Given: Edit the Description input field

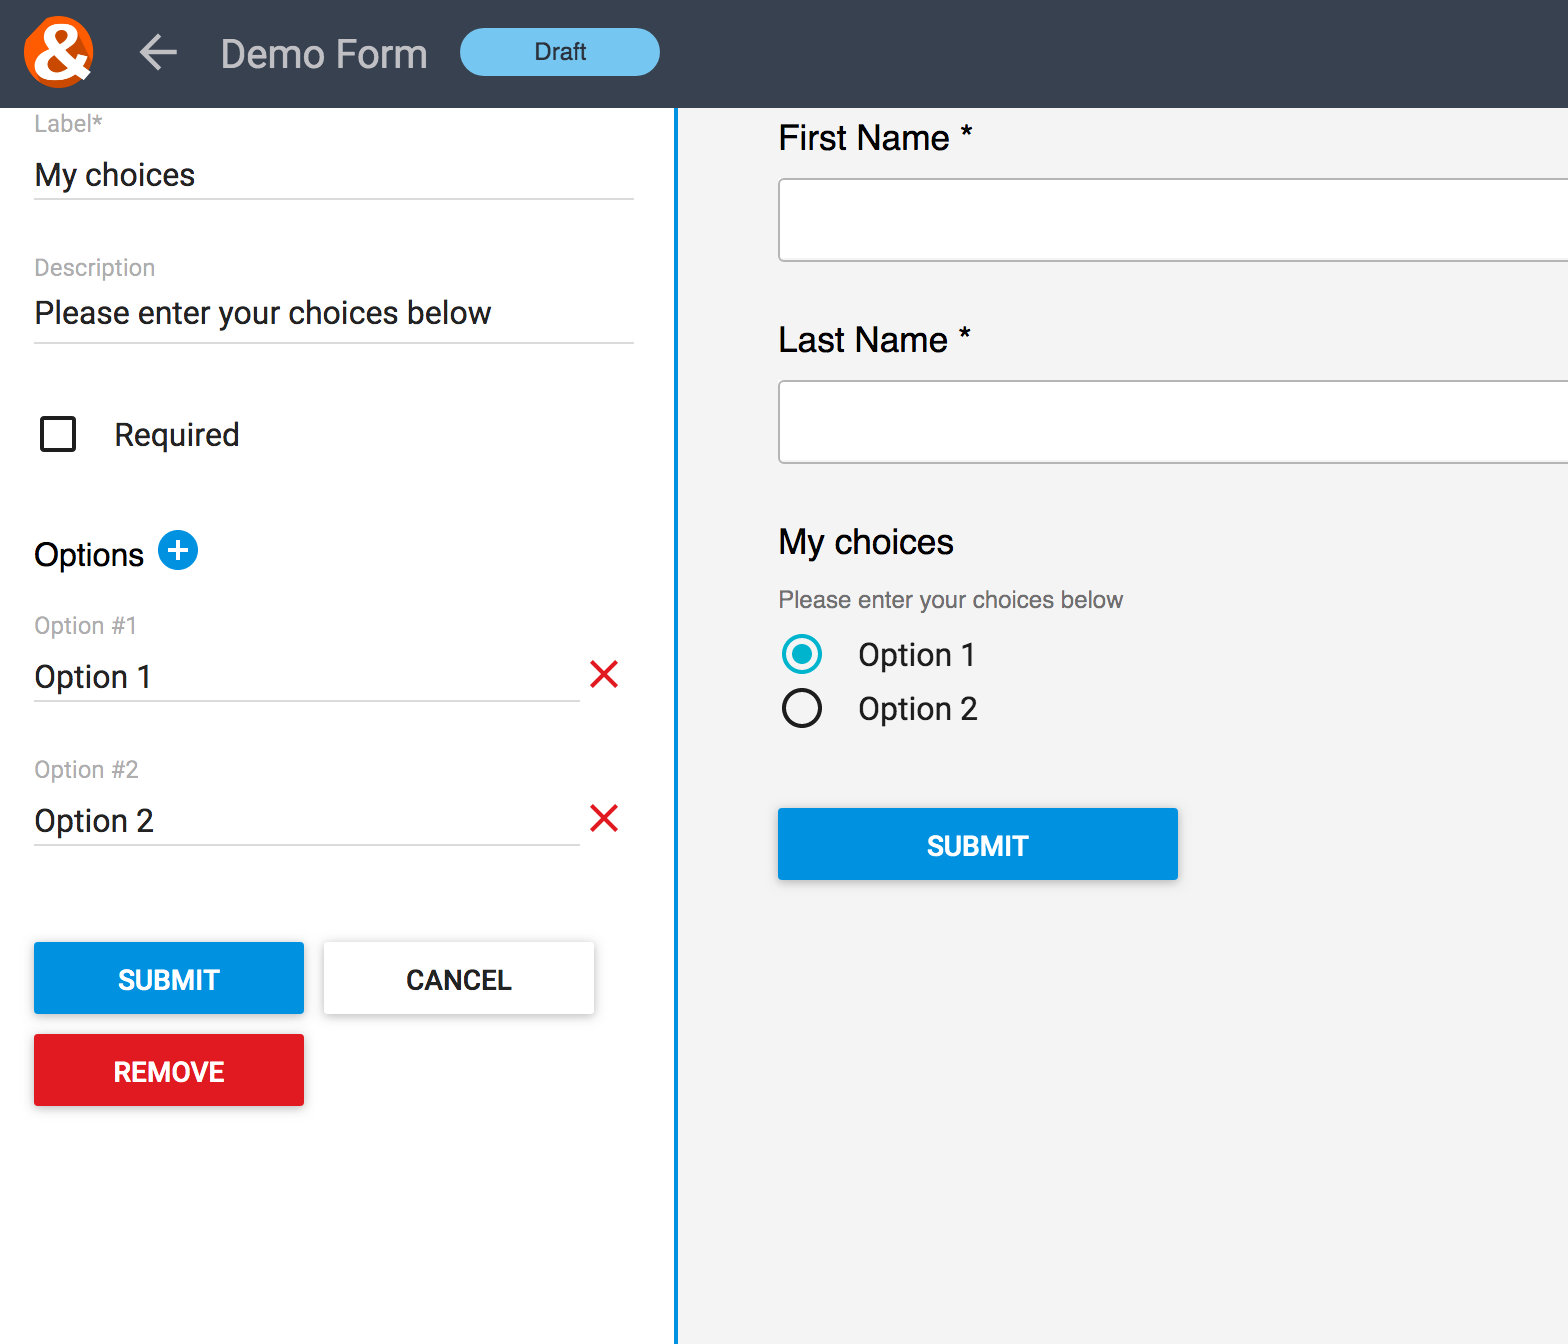Looking at the screenshot, I should click(x=334, y=314).
